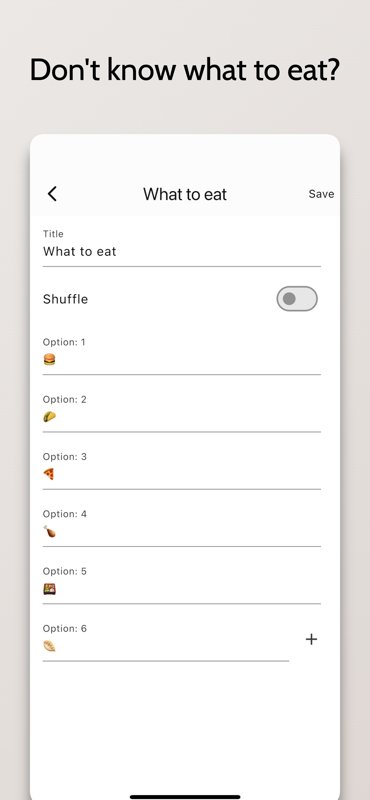
Task: Click the plus icon to add option
Action: pos(311,639)
